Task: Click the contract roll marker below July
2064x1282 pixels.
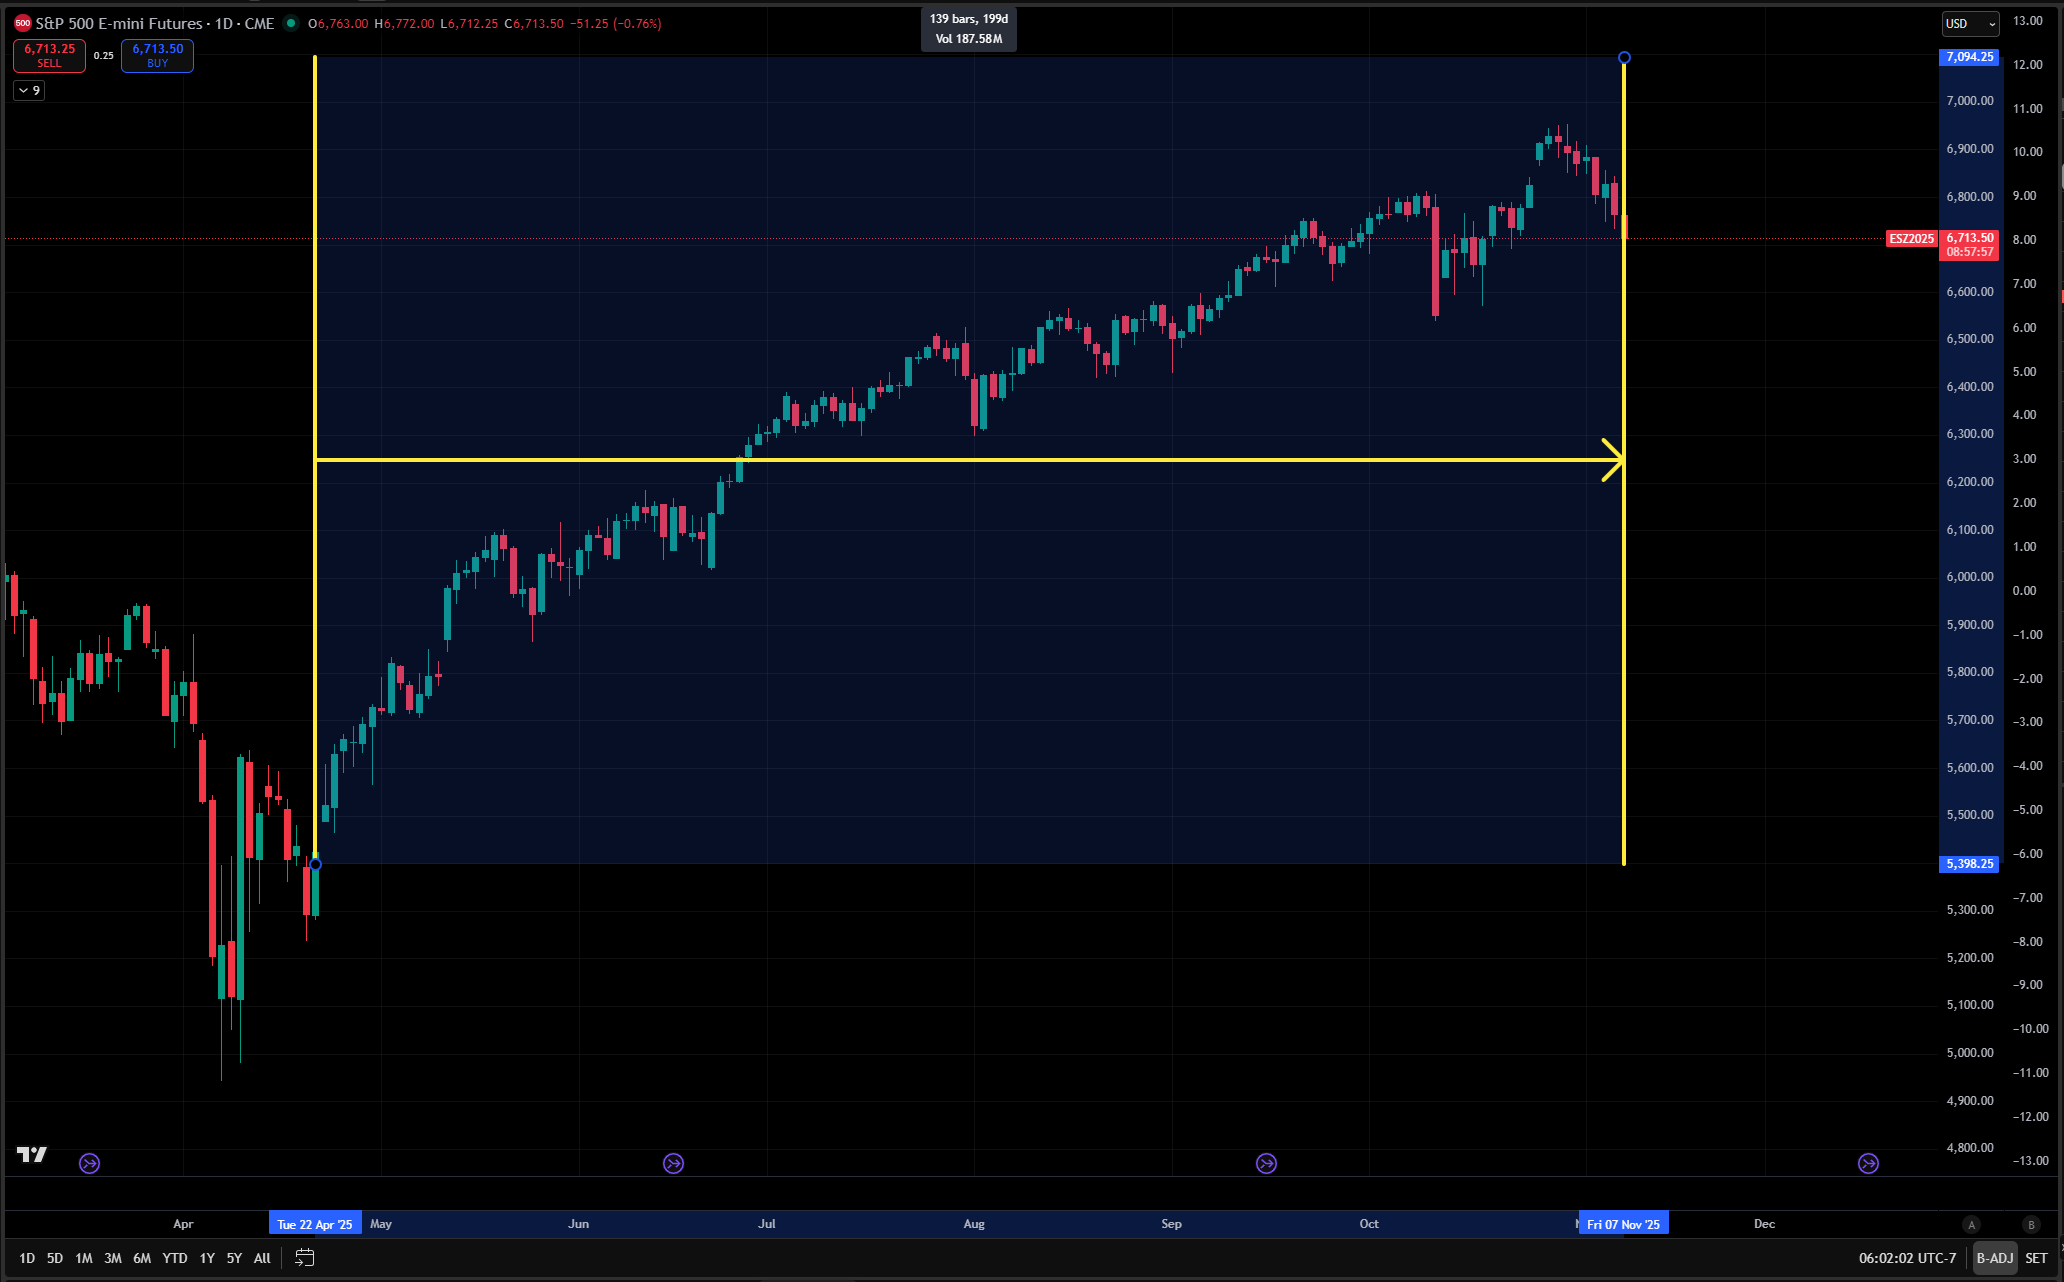Action: [x=674, y=1163]
